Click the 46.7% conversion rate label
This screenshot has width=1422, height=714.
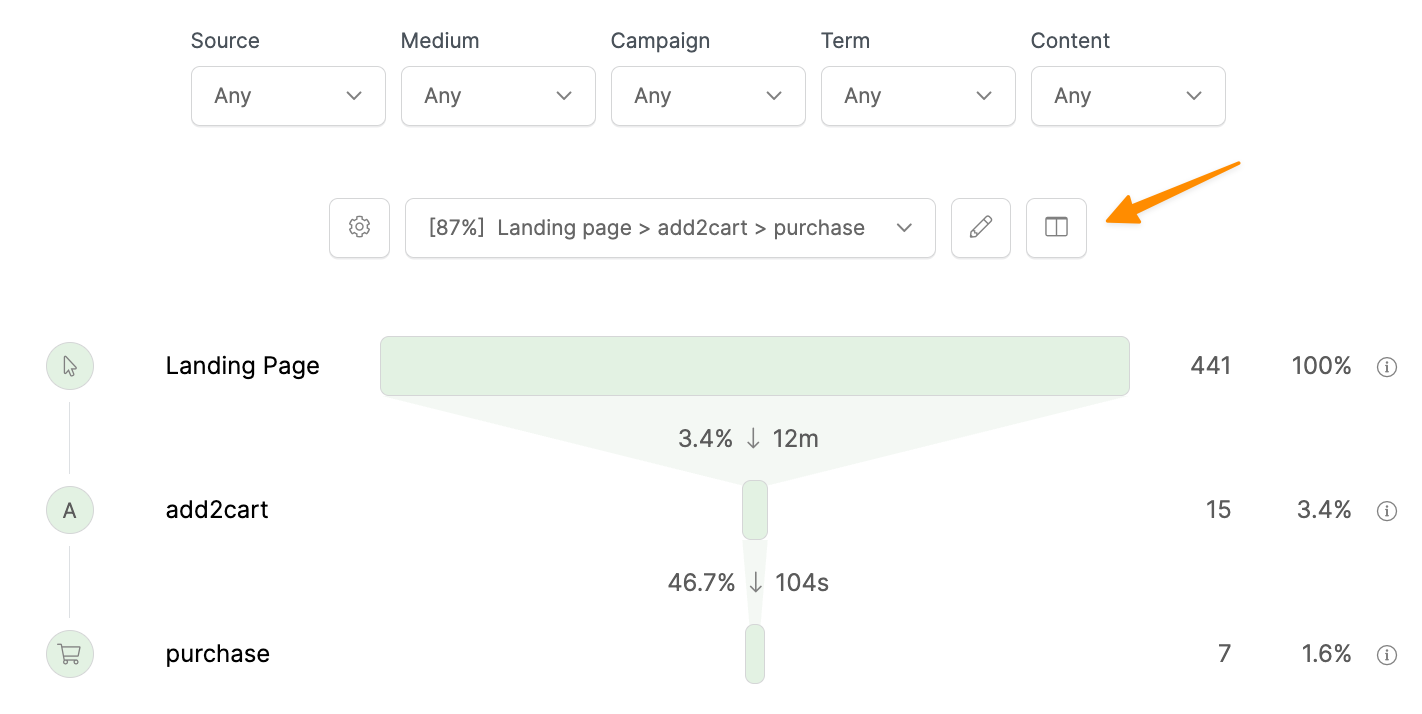point(701,582)
